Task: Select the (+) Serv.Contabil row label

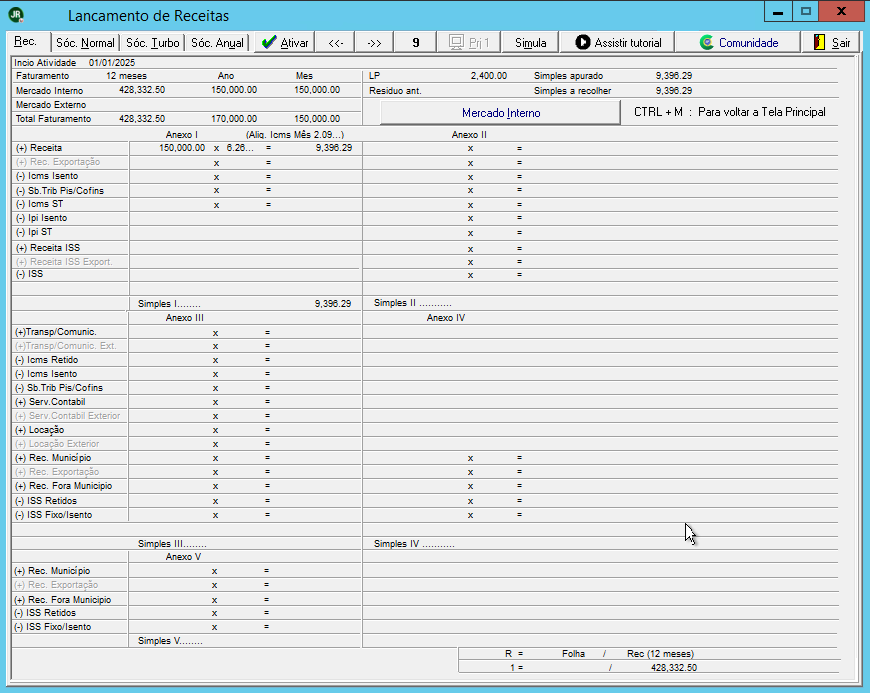Action: coord(50,402)
